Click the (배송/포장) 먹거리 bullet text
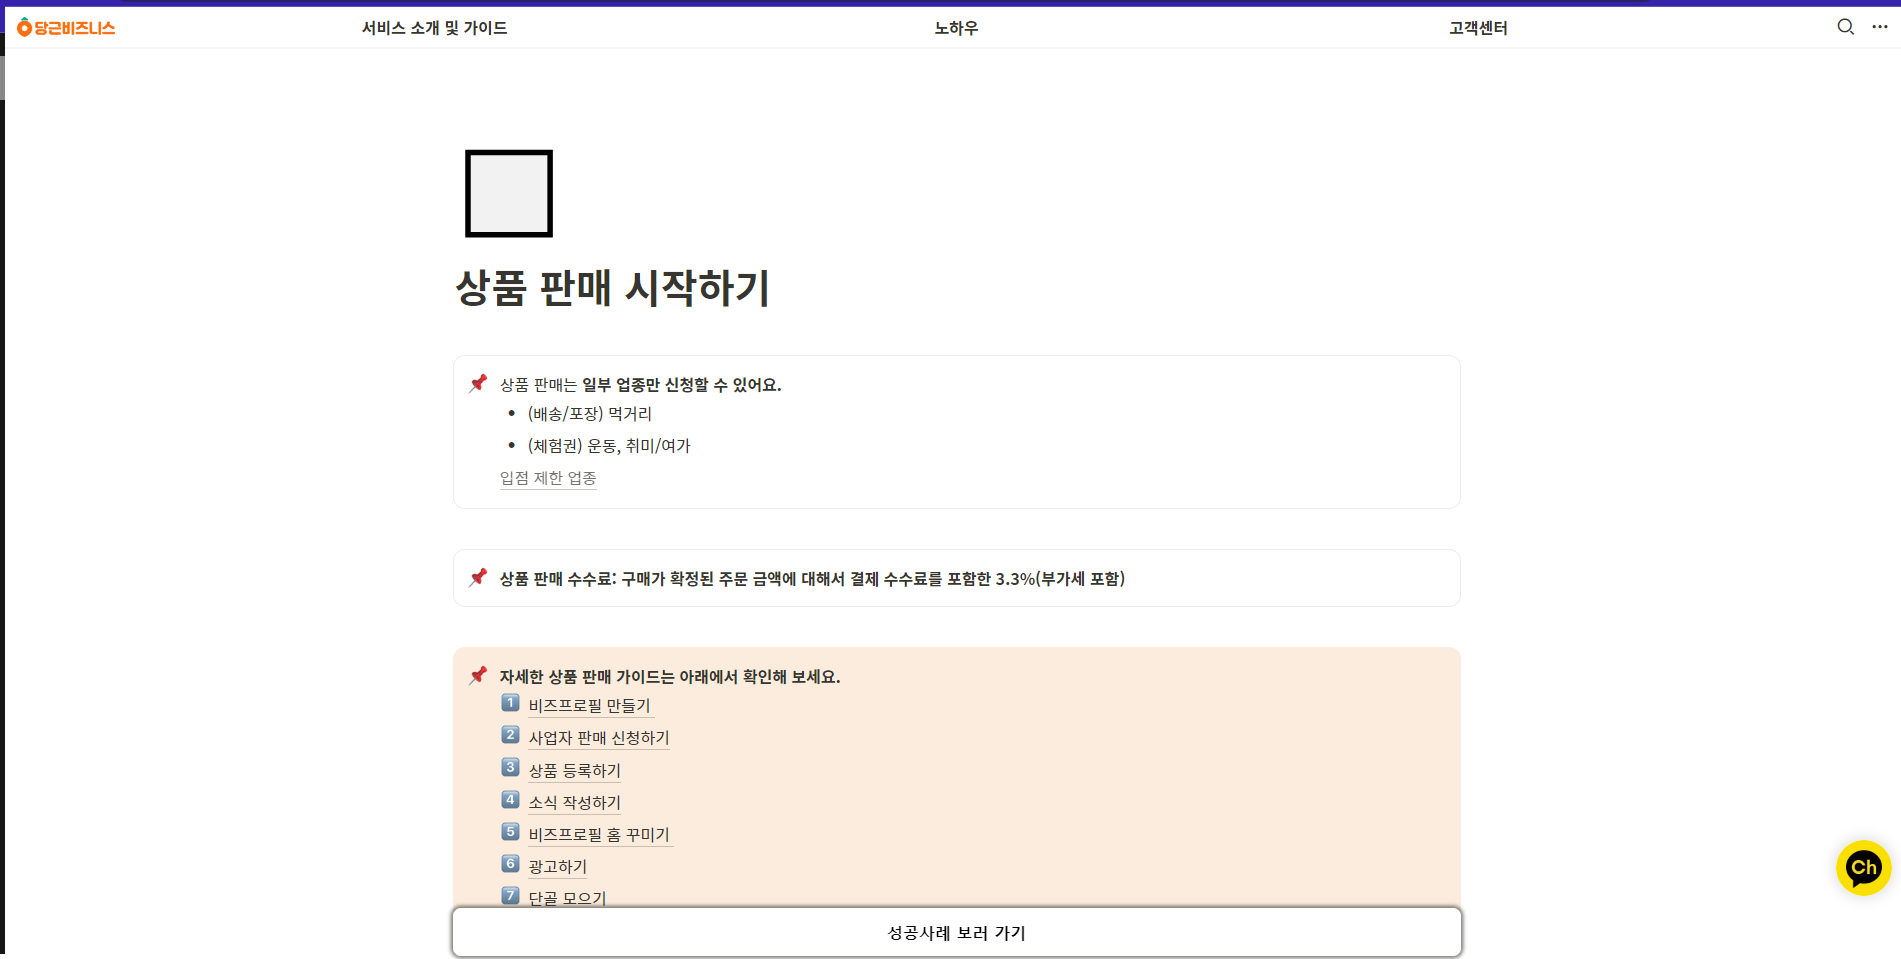The height and width of the screenshot is (959, 1901). 590,414
